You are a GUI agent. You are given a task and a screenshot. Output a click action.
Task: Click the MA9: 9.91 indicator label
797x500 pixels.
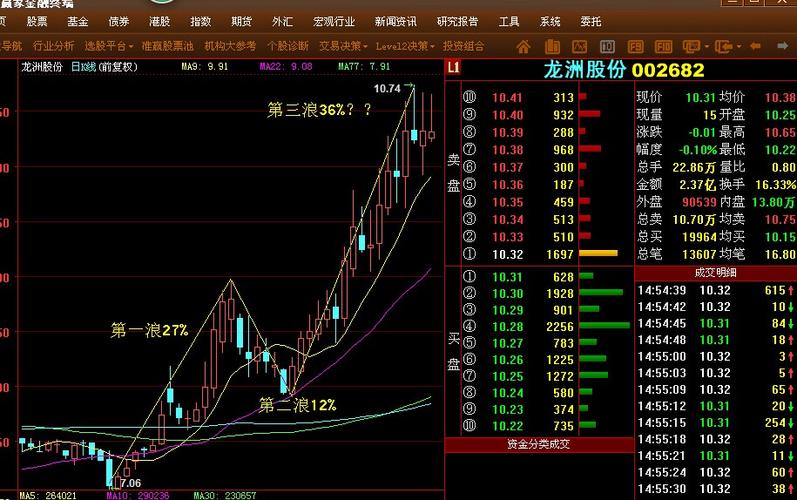click(205, 67)
